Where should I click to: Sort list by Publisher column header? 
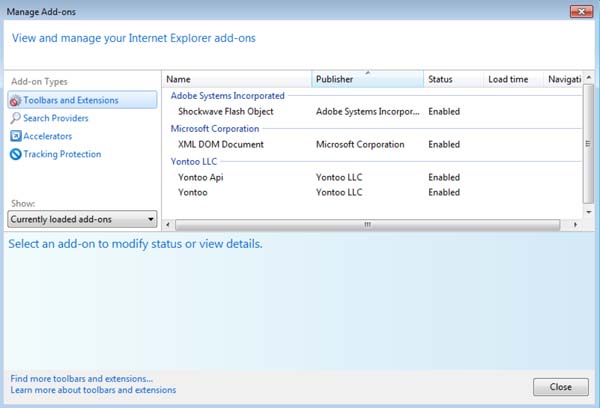(365, 79)
